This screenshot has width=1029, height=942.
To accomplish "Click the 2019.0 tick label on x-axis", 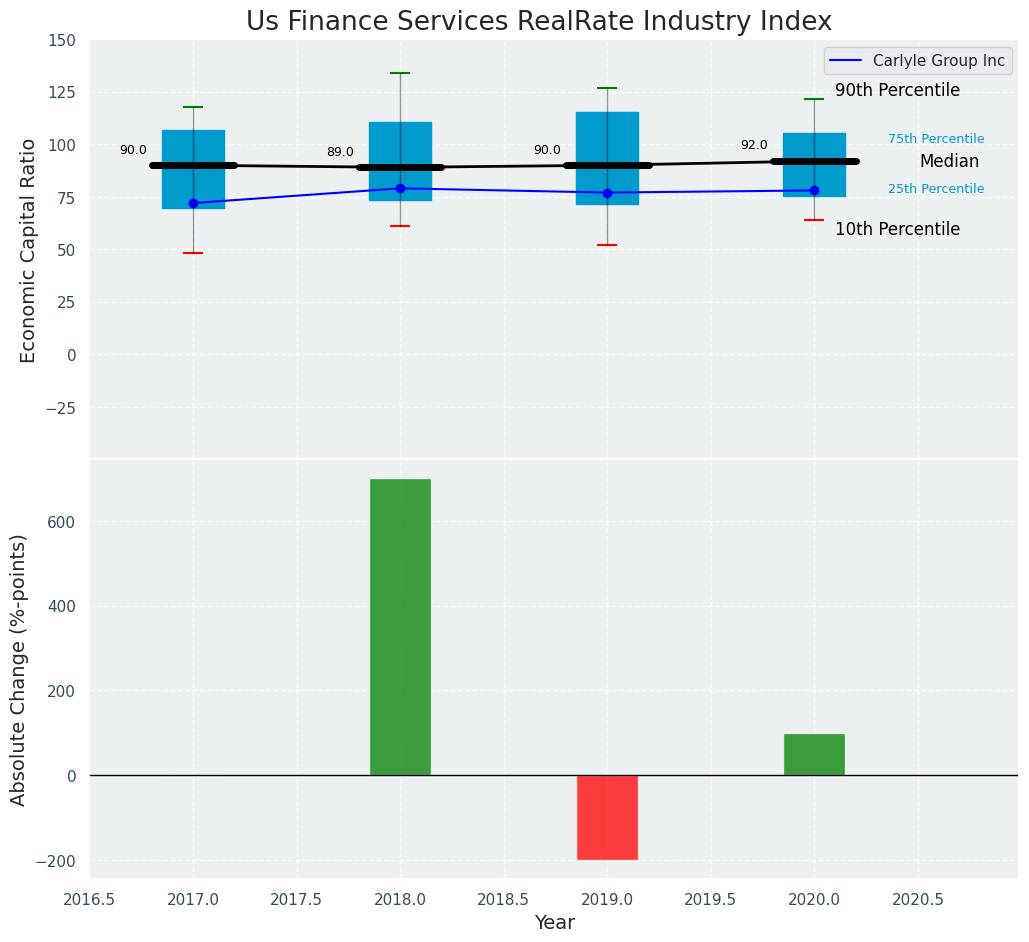I will [607, 898].
